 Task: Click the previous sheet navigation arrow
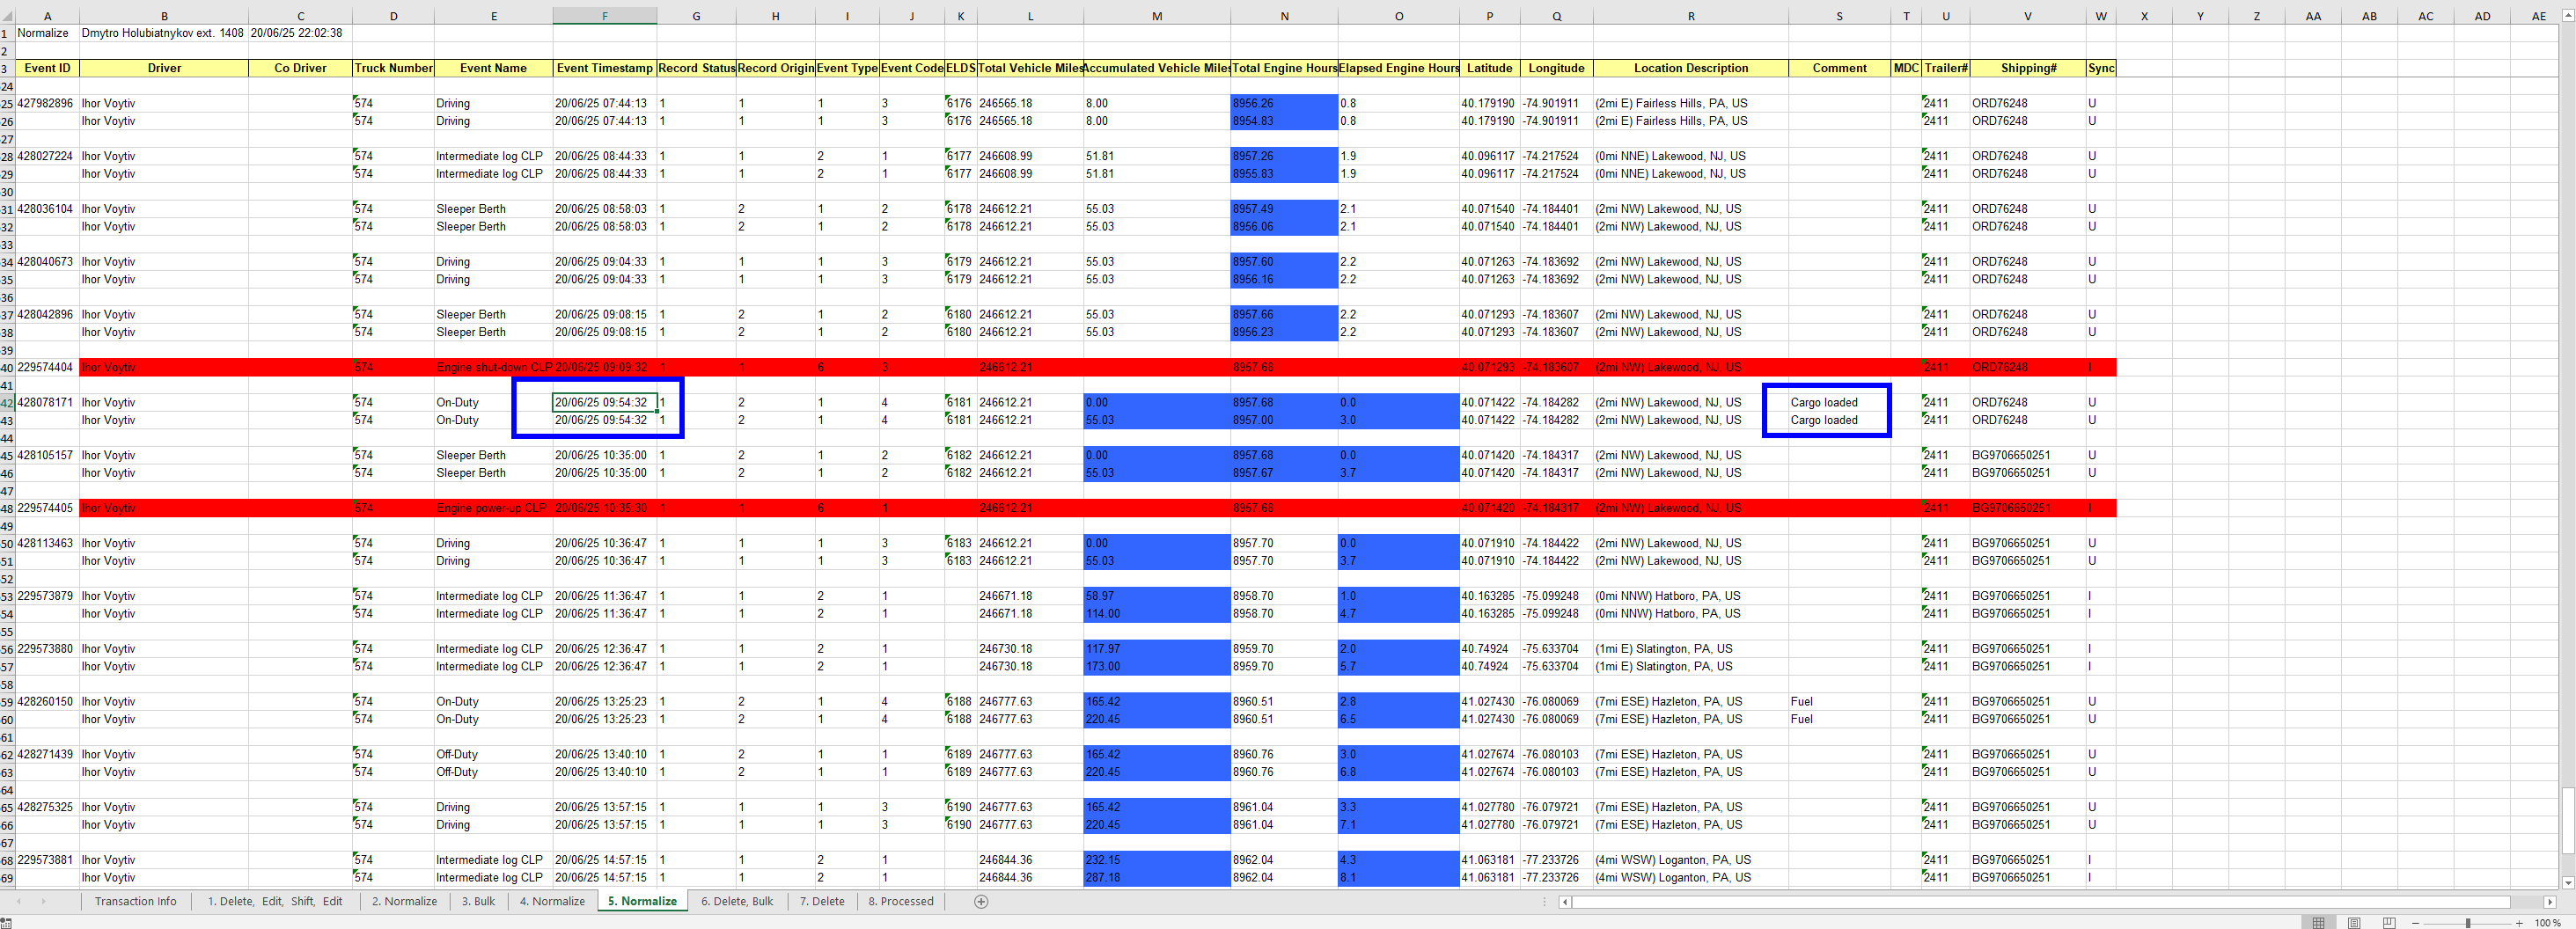point(18,901)
